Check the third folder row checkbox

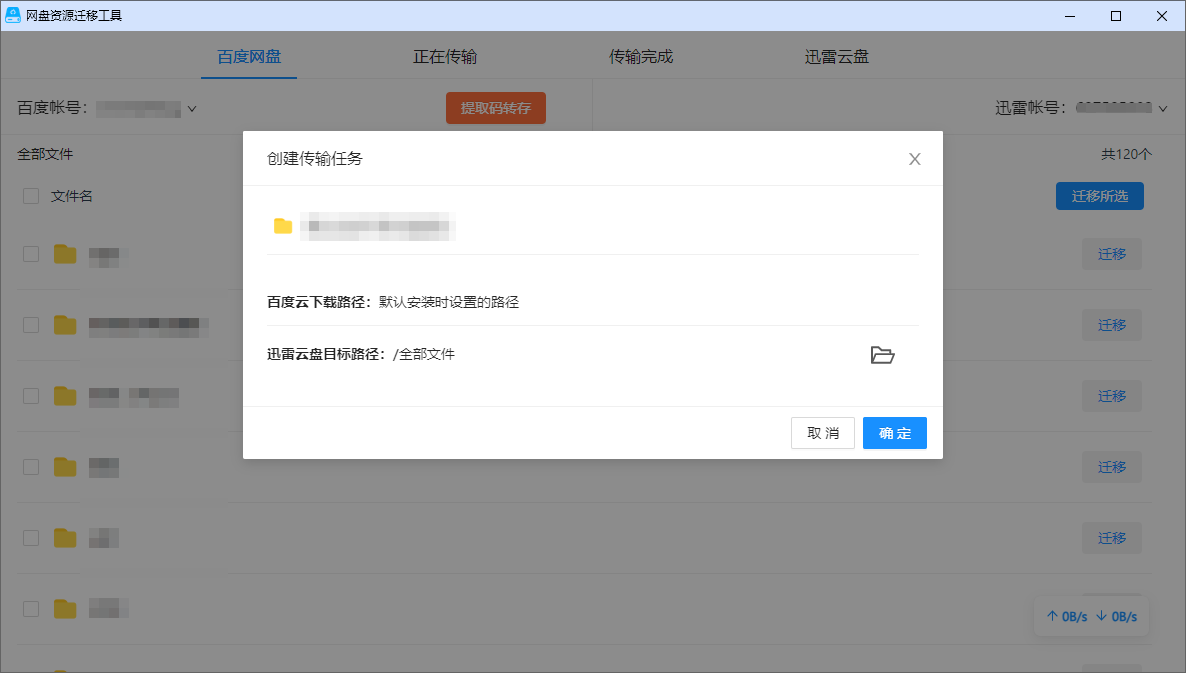(31, 396)
